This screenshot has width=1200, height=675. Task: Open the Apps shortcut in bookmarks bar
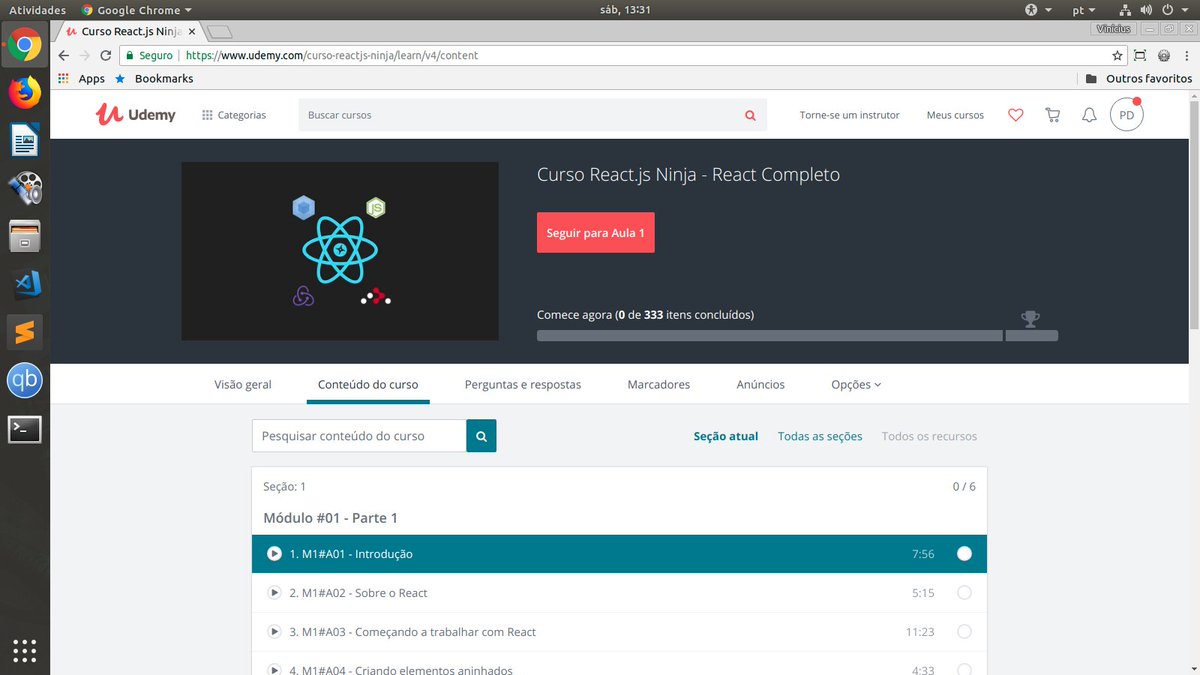82,78
